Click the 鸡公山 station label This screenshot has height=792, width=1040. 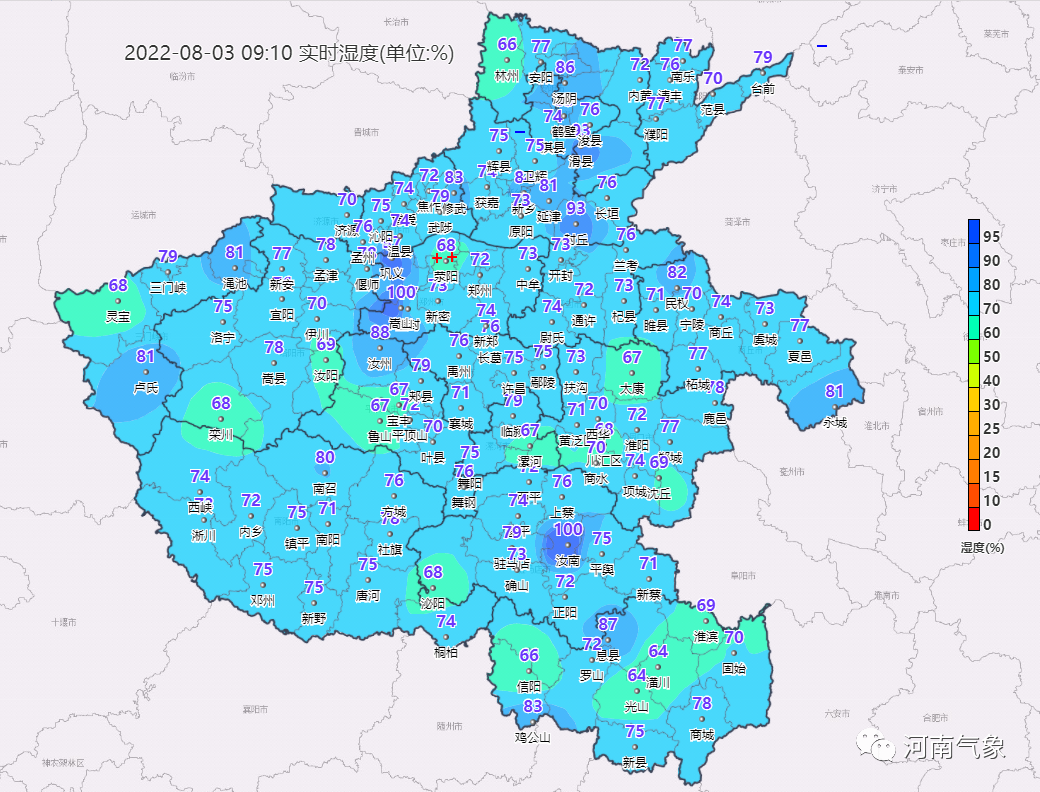pyautogui.click(x=533, y=737)
